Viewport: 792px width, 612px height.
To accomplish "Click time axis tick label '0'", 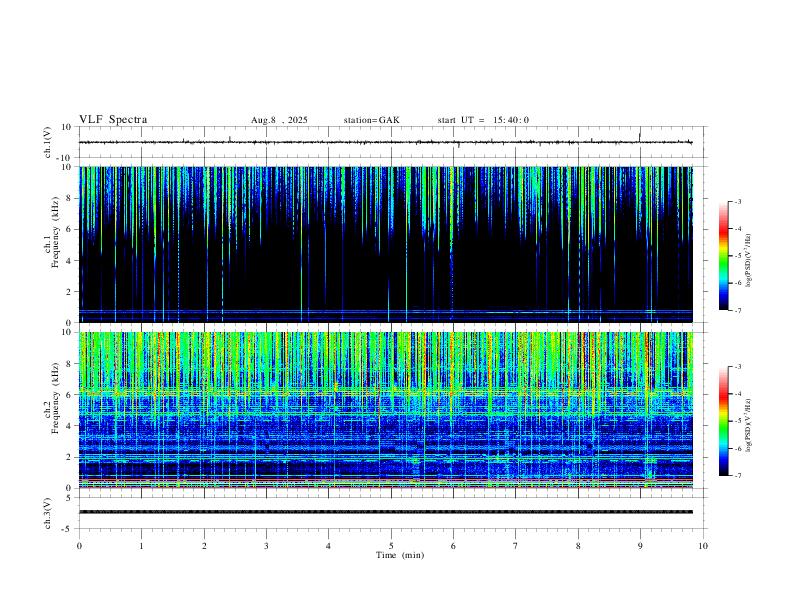I will click(x=79, y=546).
